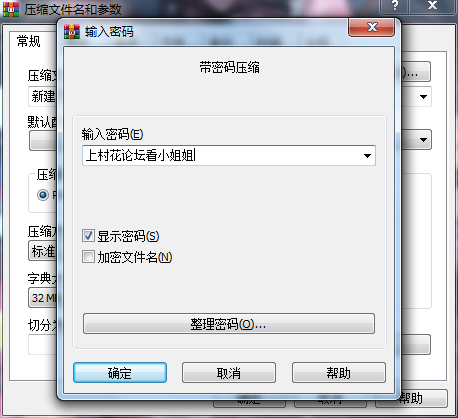Switch to the 常规 tab
The image size is (458, 418).
[29, 42]
